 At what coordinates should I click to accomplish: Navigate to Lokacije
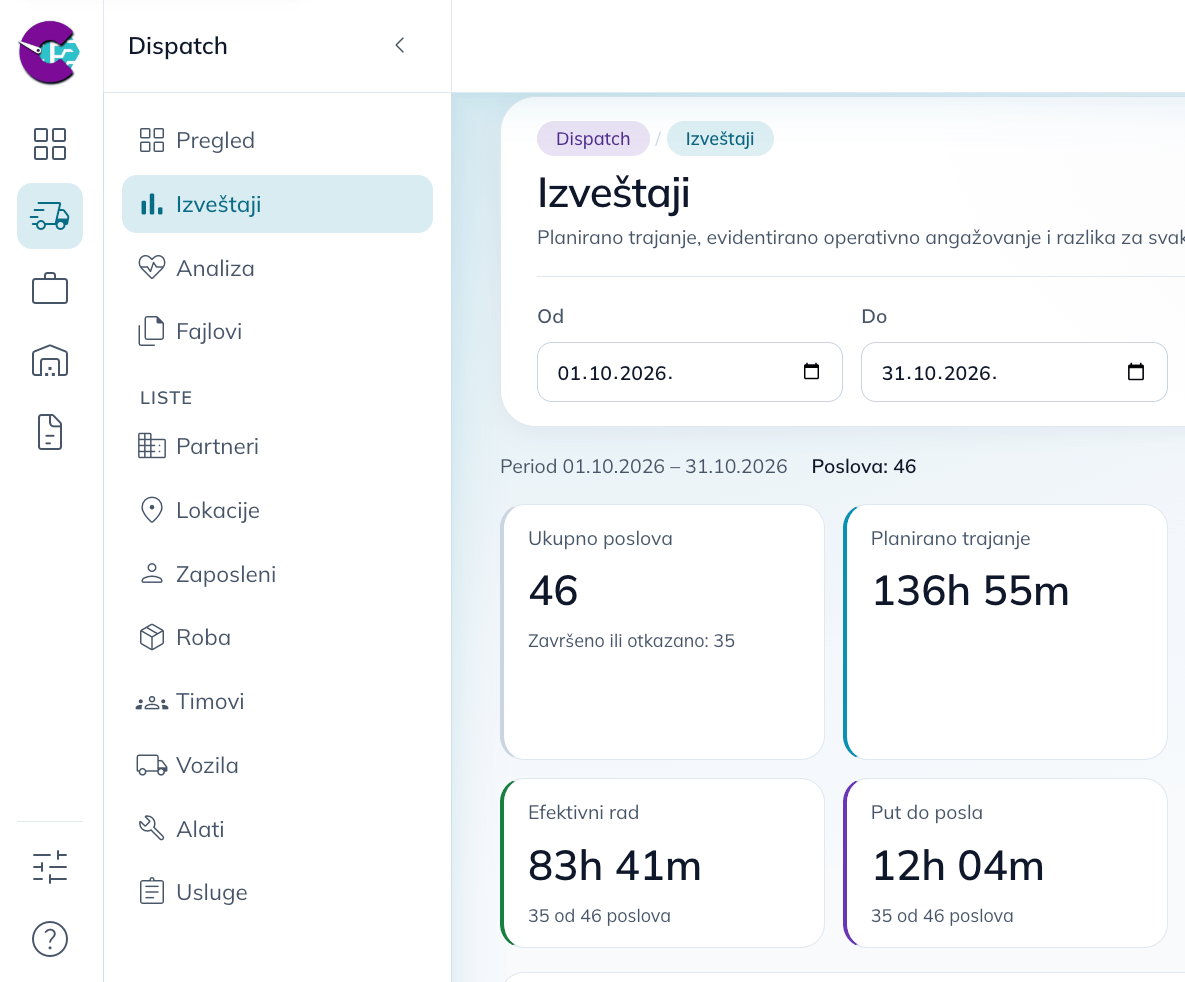point(277,510)
